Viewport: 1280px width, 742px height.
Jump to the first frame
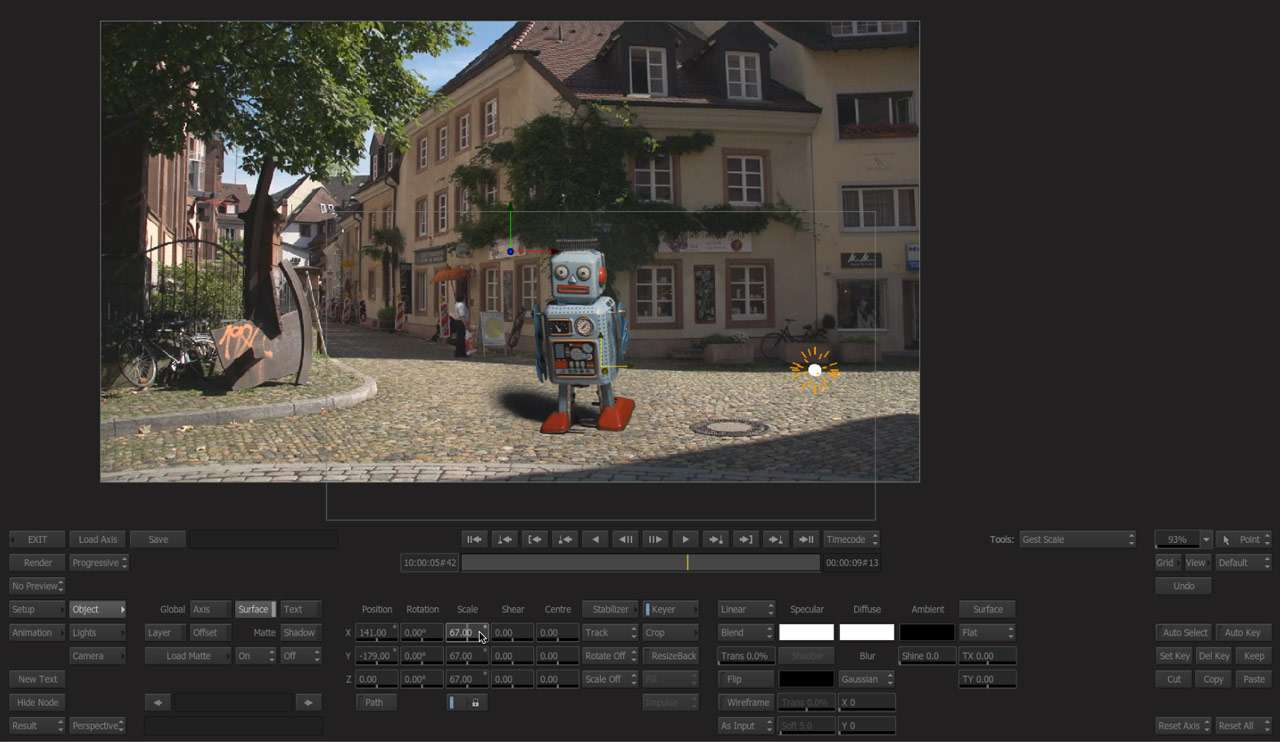[x=475, y=539]
